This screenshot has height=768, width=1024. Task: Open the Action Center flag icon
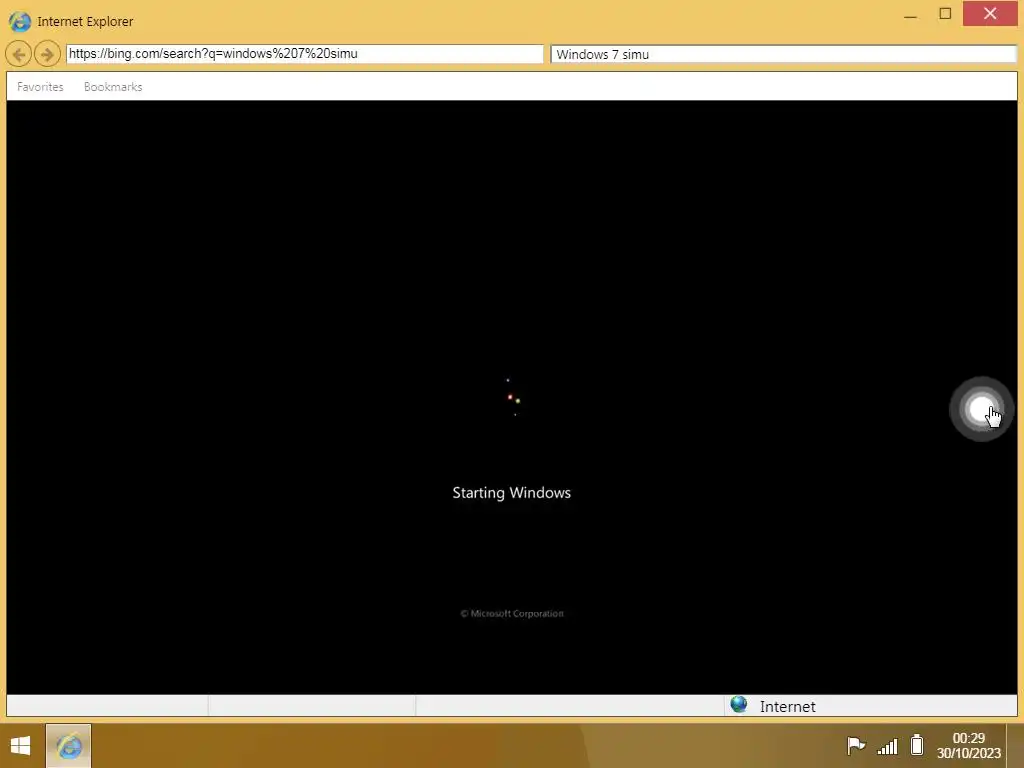point(856,745)
